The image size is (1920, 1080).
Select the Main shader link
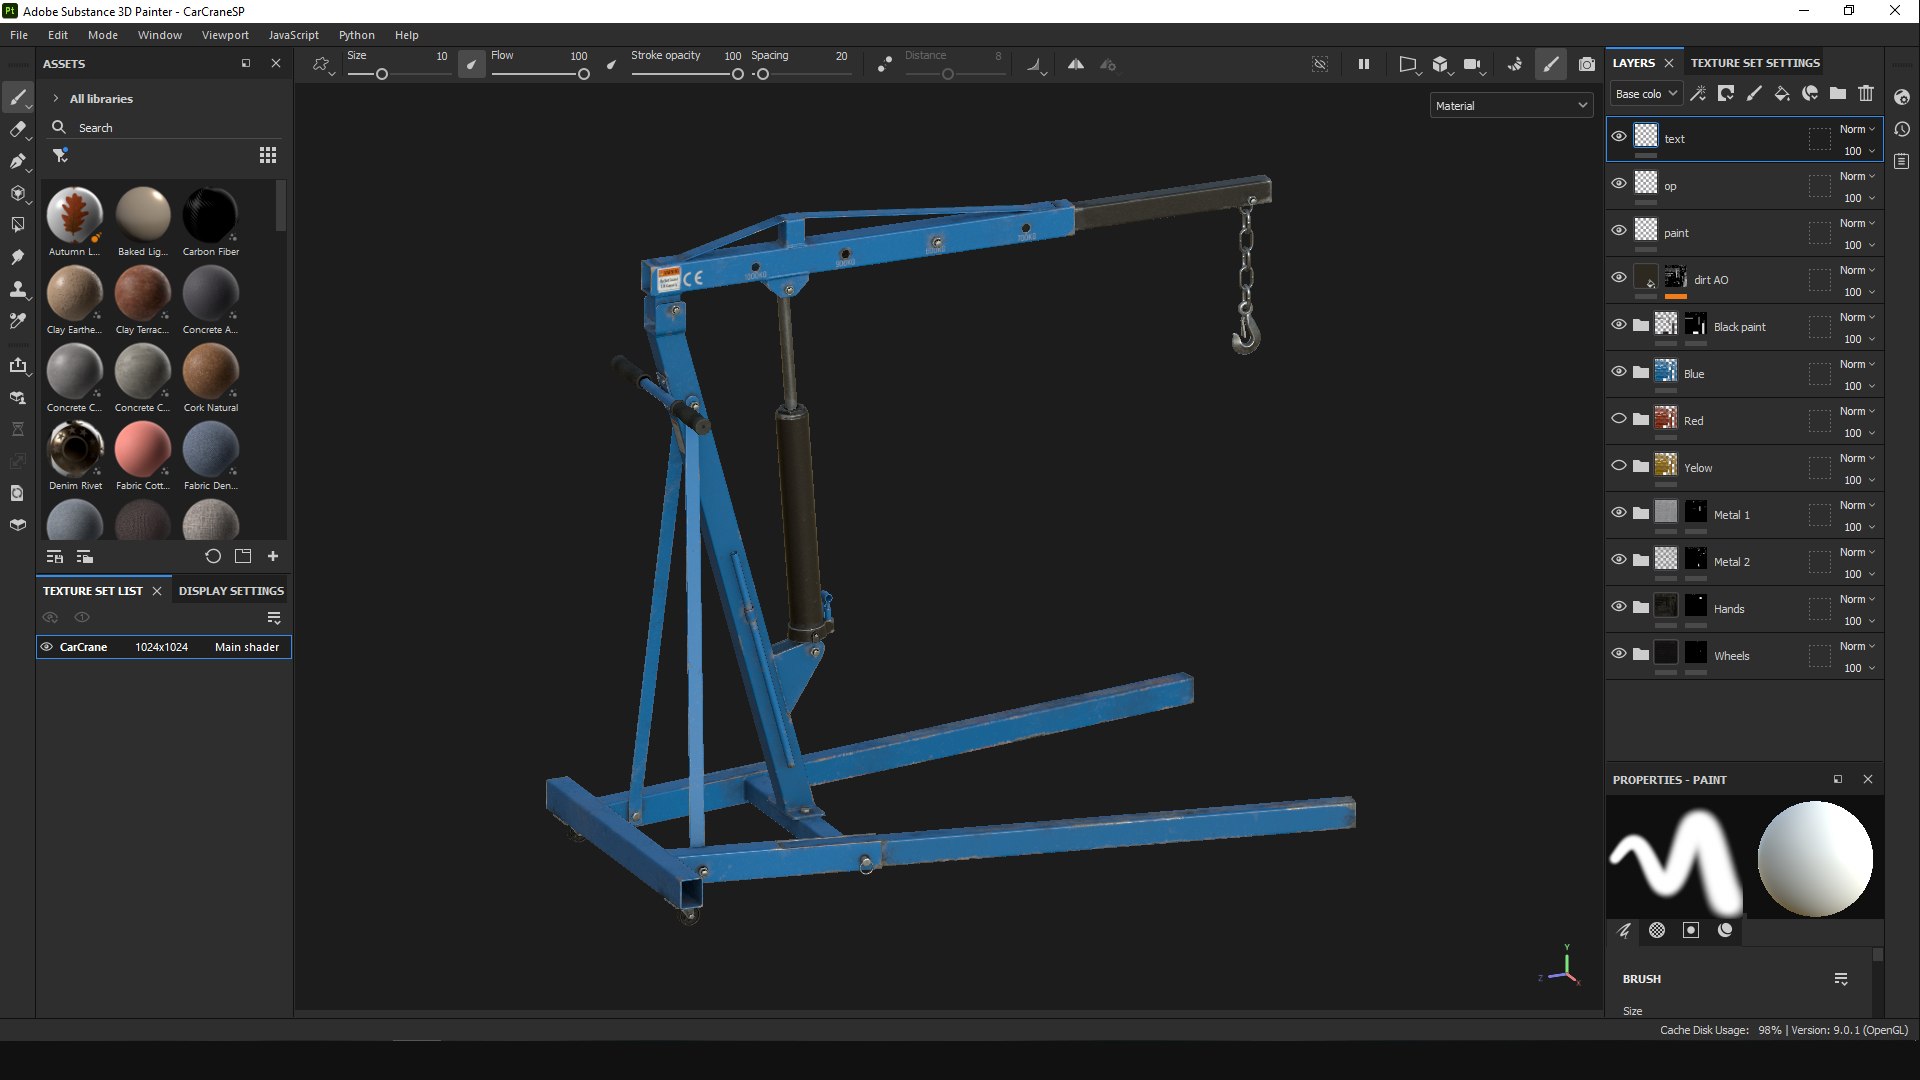pos(247,647)
